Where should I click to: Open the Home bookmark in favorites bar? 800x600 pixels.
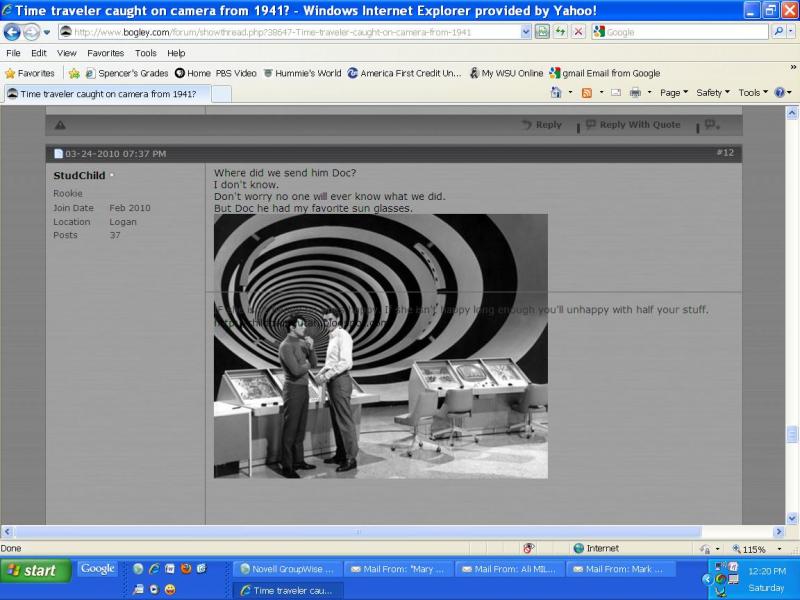click(x=193, y=73)
